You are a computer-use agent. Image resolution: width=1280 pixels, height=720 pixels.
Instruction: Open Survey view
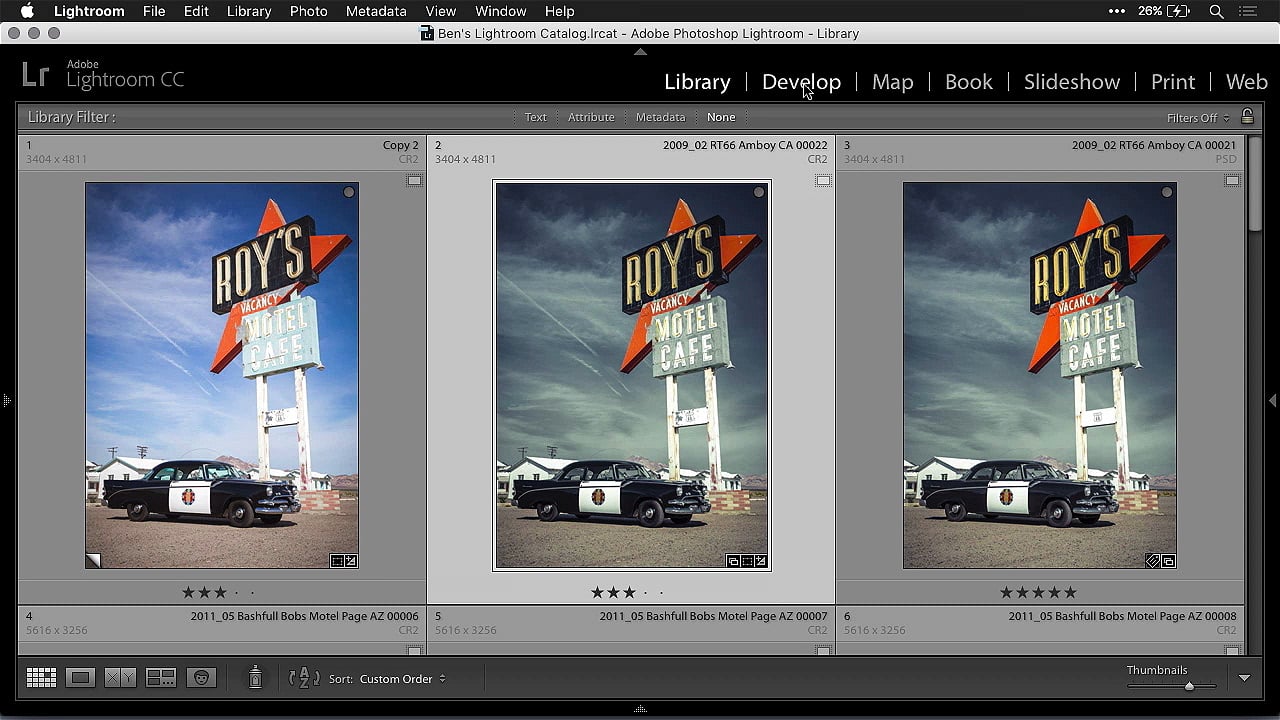tap(161, 678)
